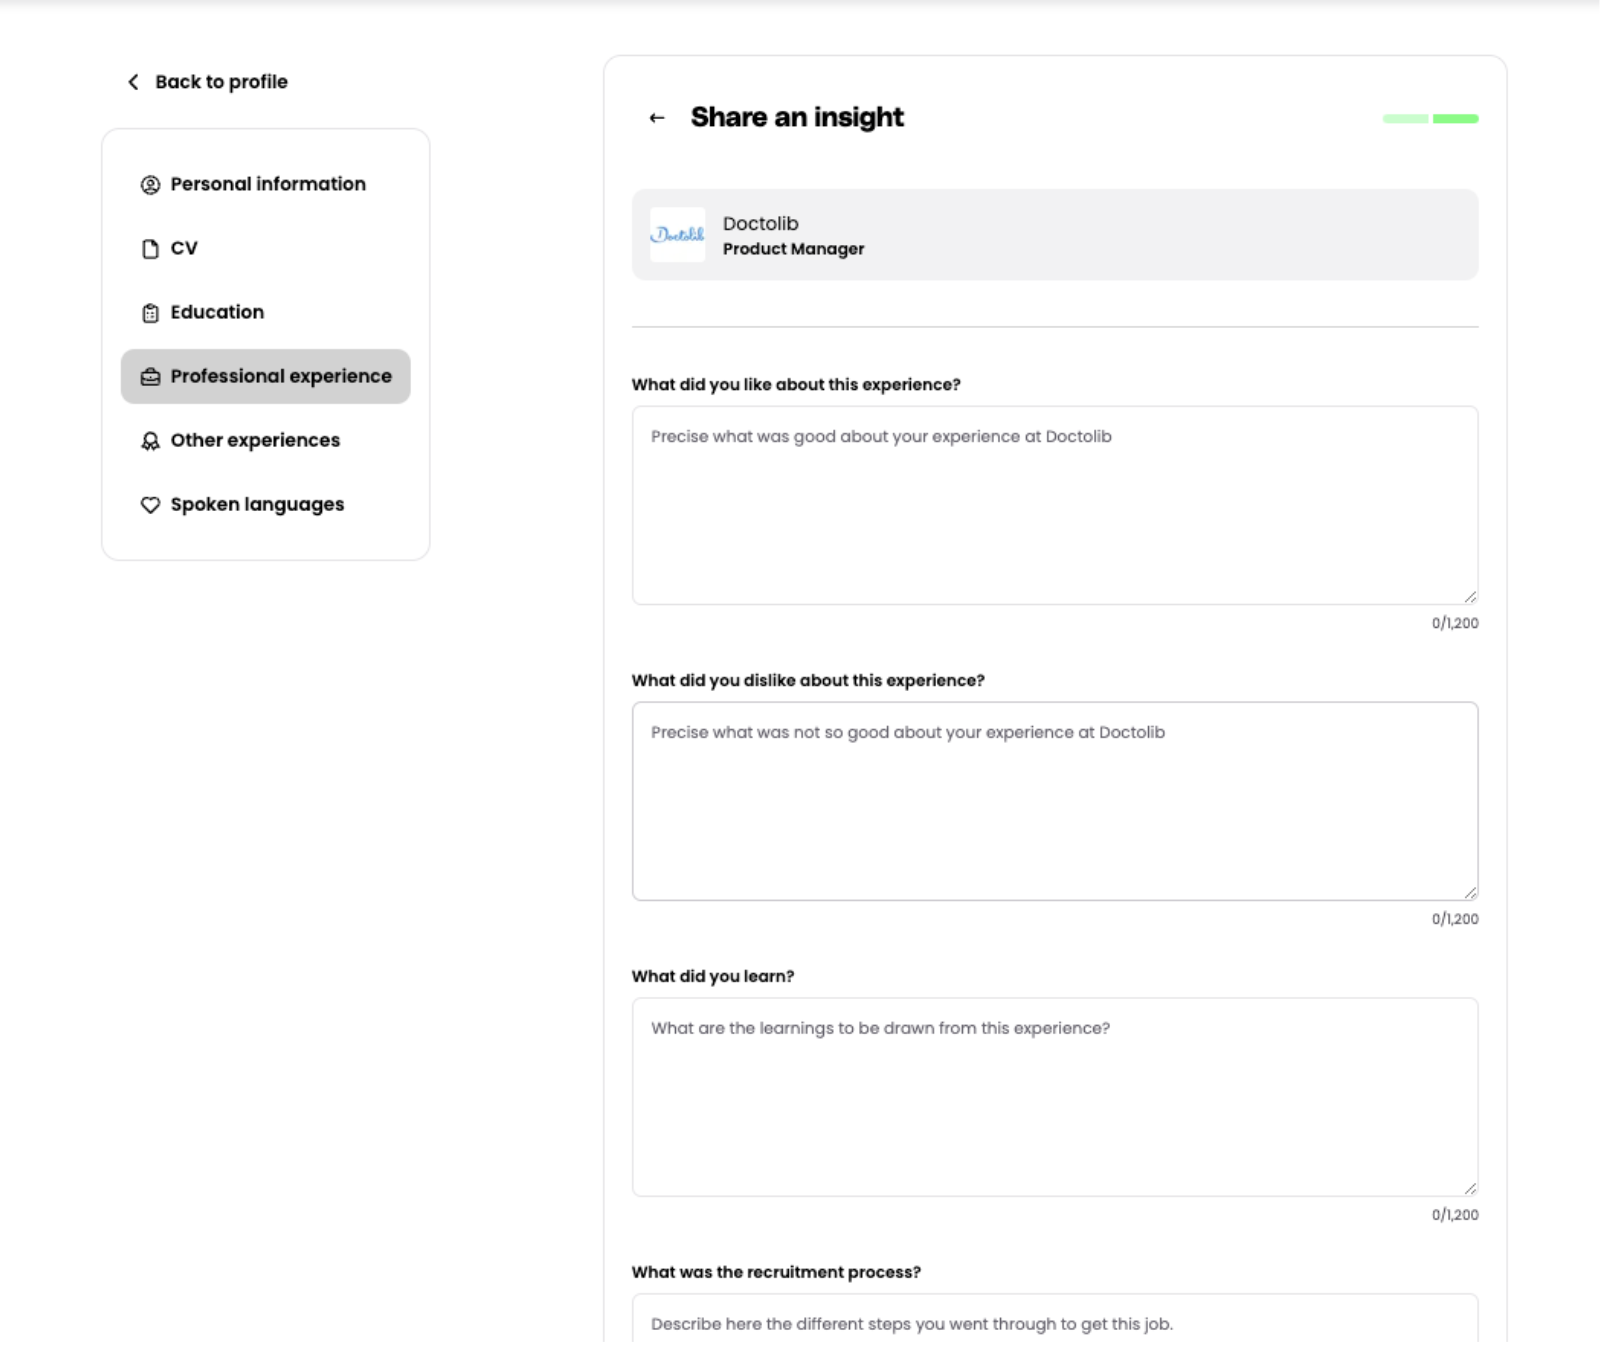Click the CV document icon
The image size is (1600, 1372).
coord(150,249)
